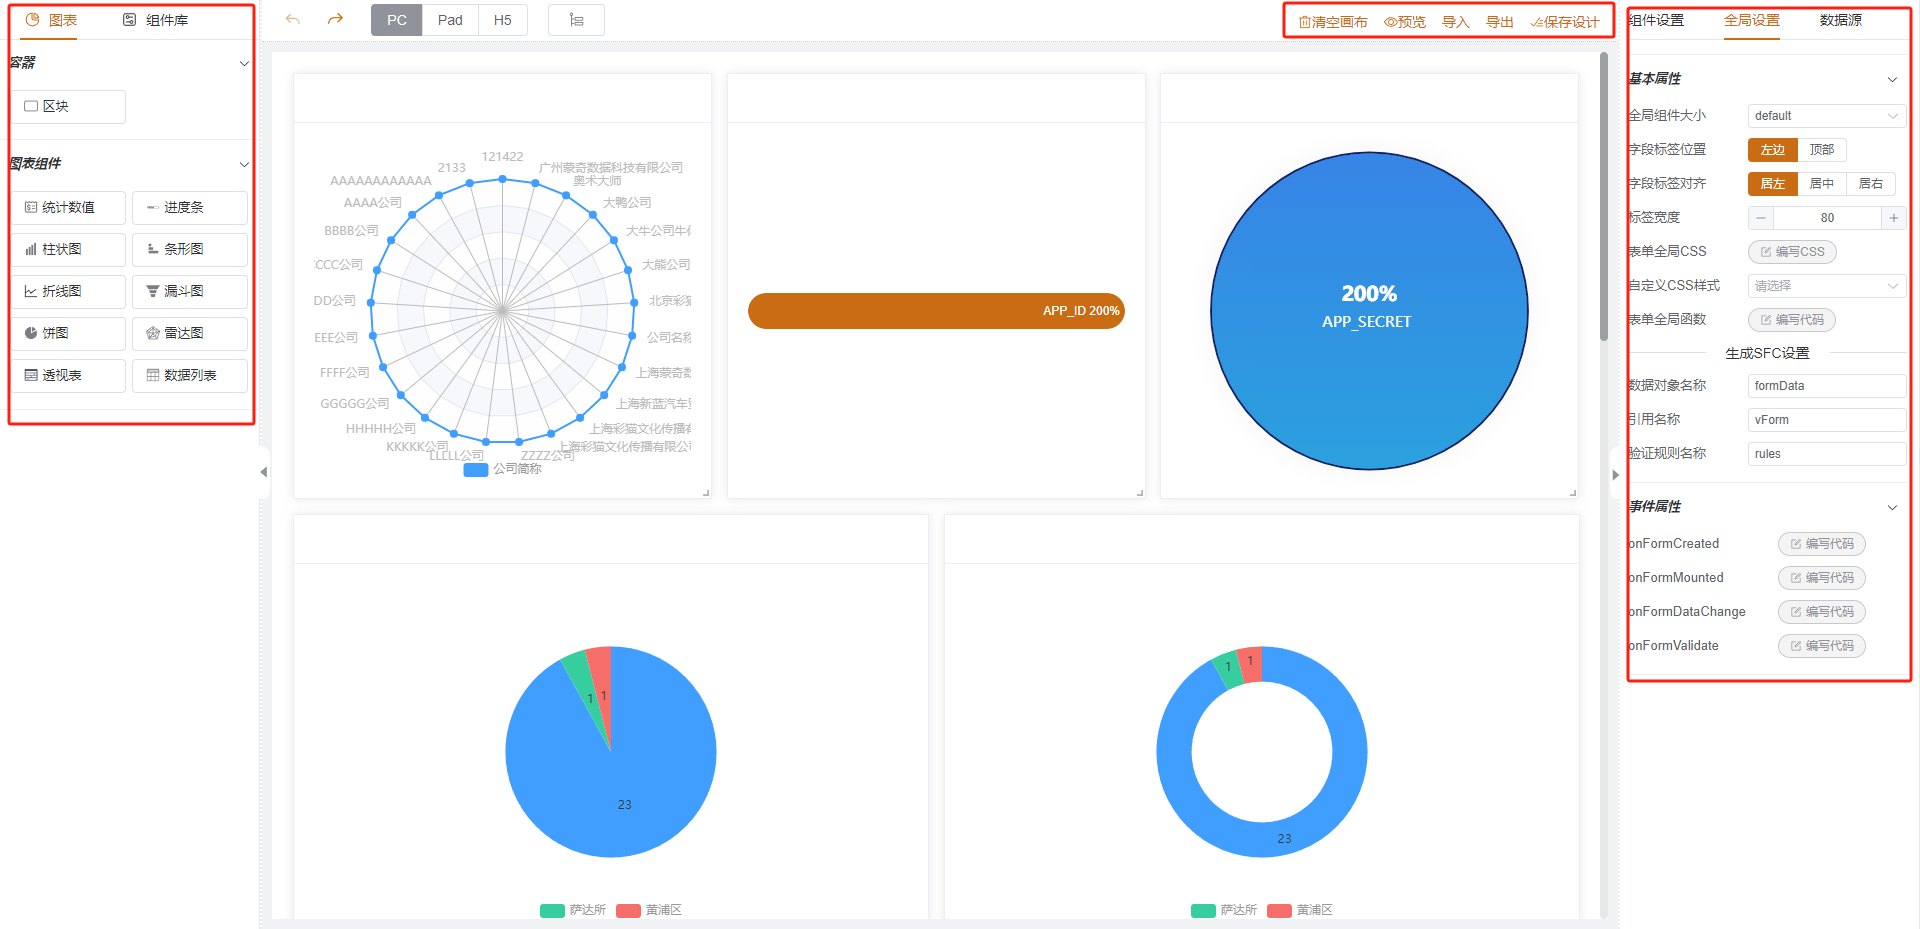1920x929 pixels.
Task: Click the 引用名称 vForm input
Action: point(1827,420)
